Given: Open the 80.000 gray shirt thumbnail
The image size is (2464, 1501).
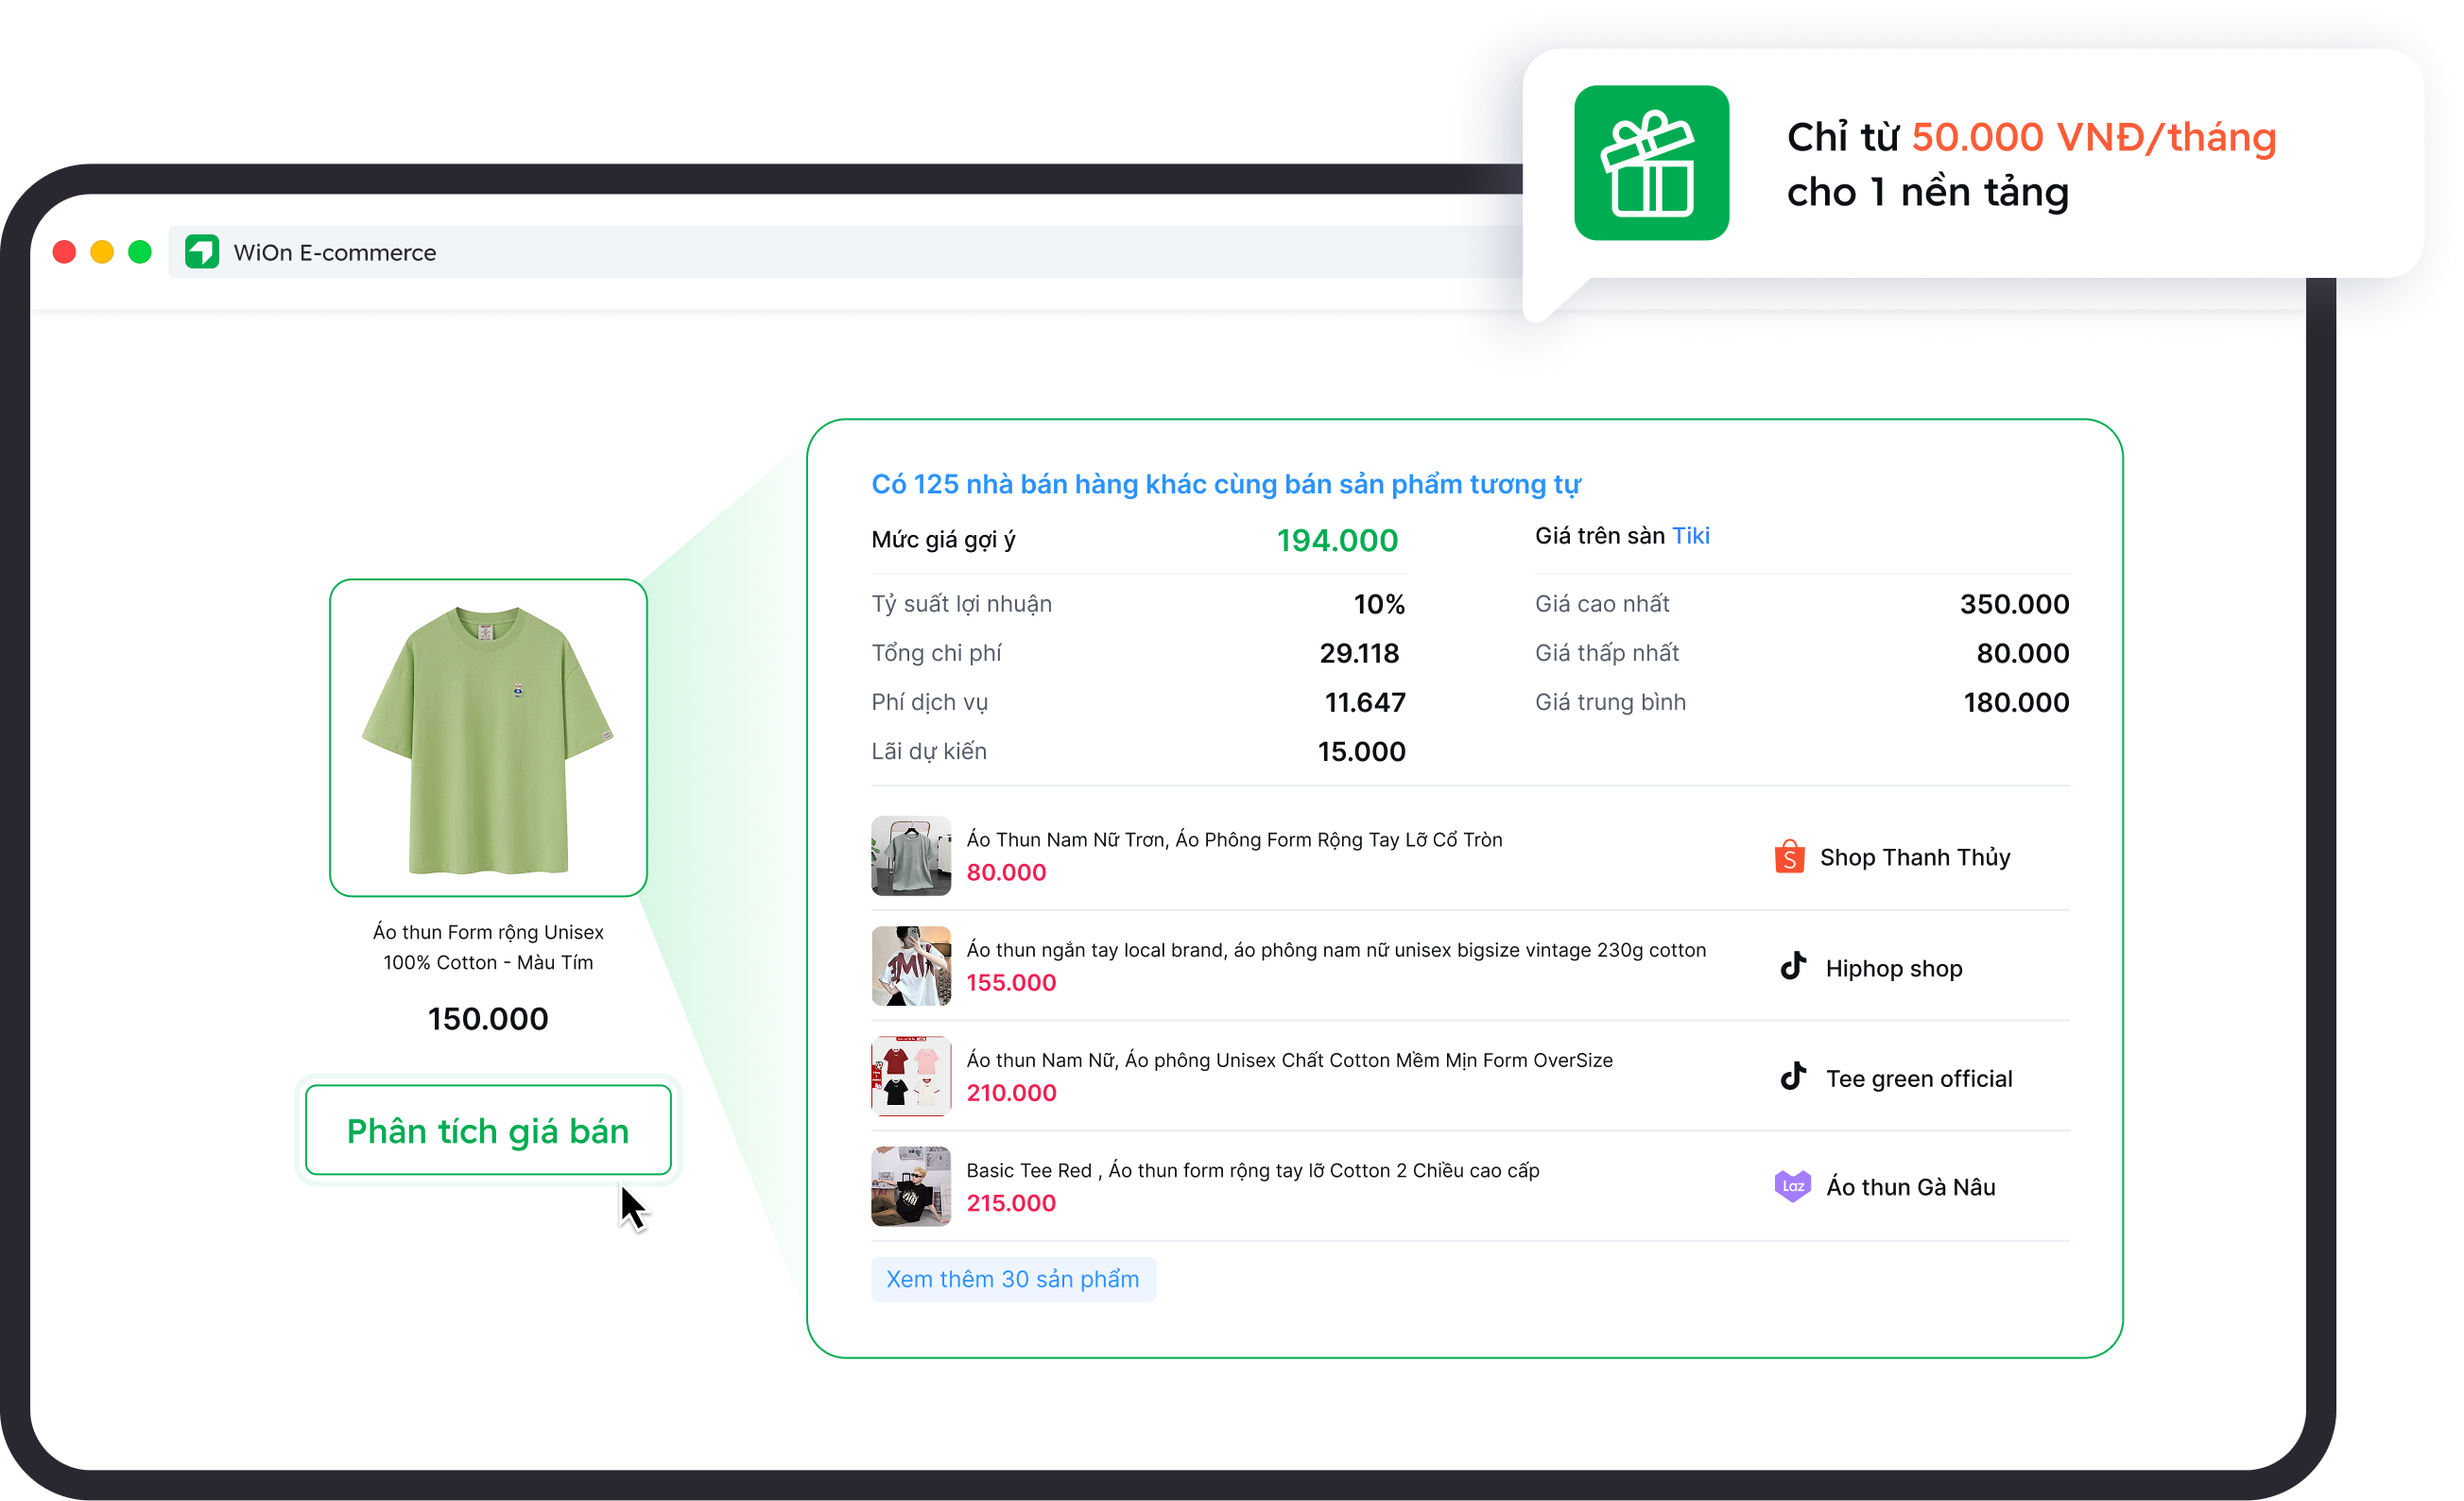Looking at the screenshot, I should (x=910, y=856).
